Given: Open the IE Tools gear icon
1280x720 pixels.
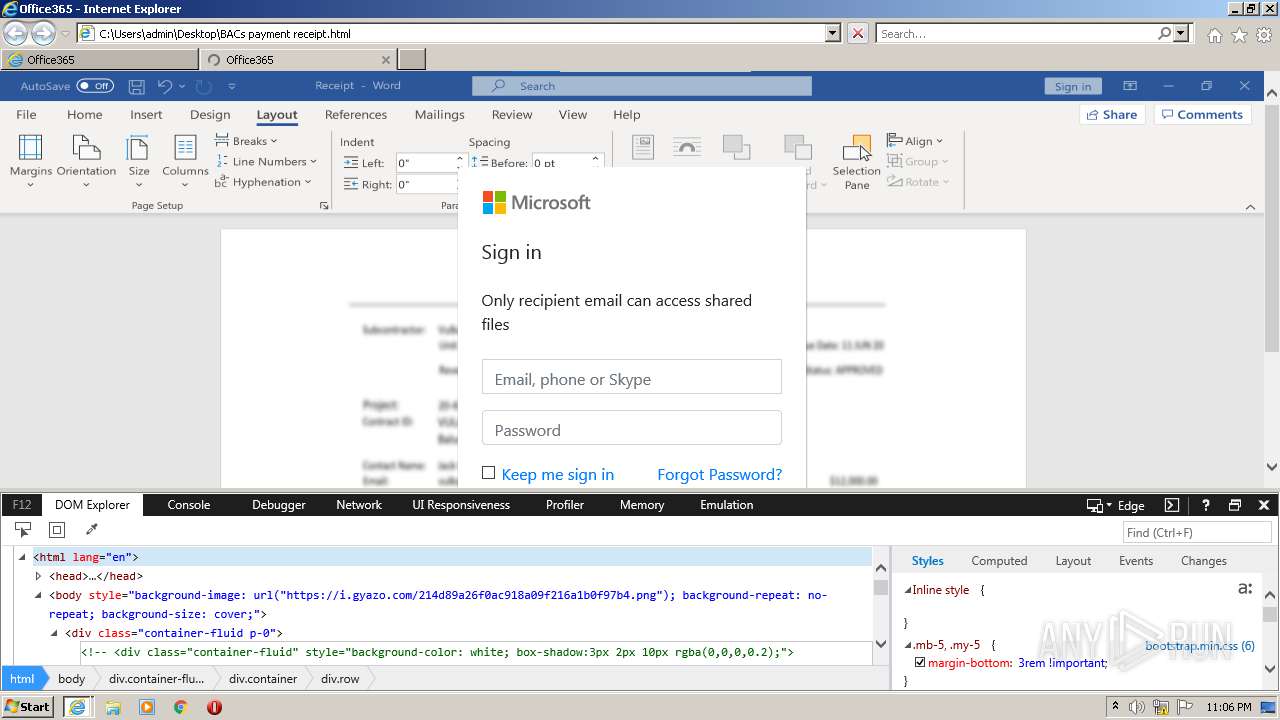Looking at the screenshot, I should coord(1264,34).
